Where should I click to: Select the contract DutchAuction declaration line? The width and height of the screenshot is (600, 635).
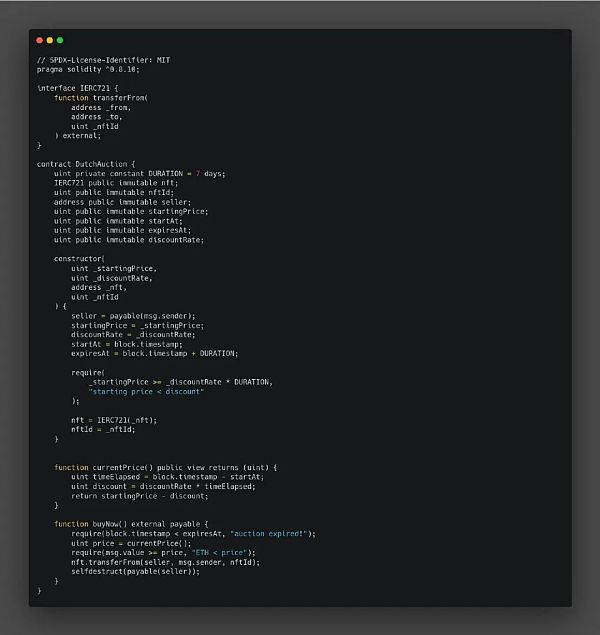(x=92, y=164)
